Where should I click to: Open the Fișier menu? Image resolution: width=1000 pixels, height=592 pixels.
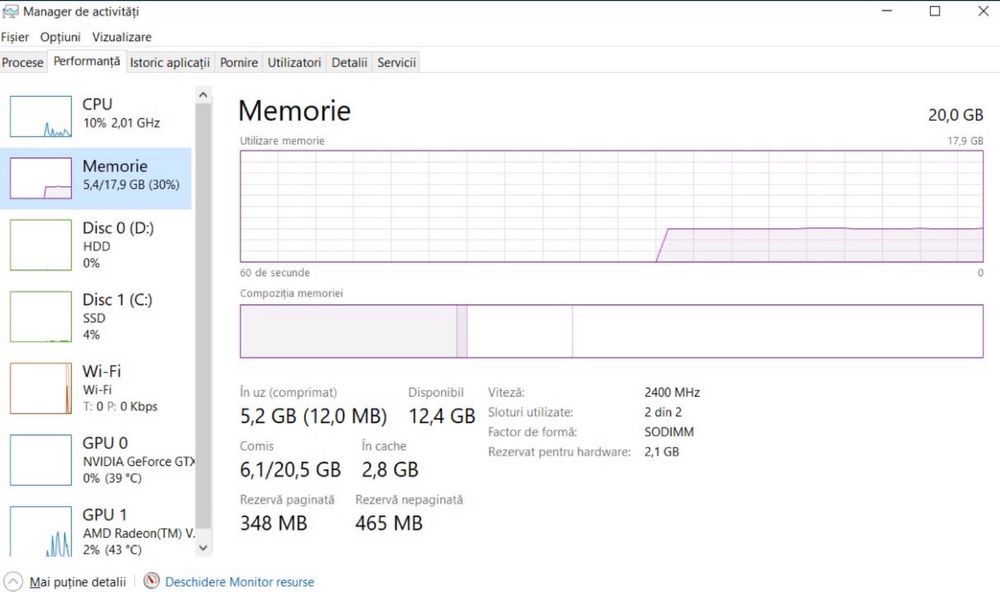point(15,37)
